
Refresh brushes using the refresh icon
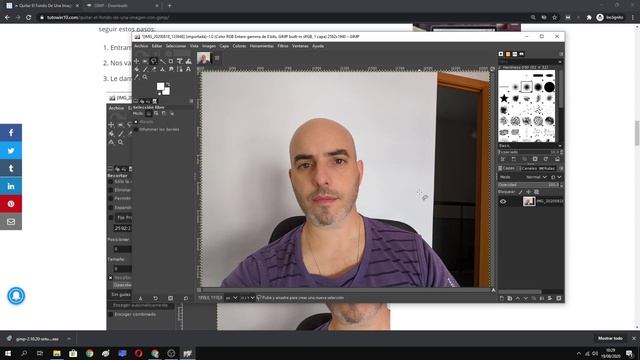tap(546, 159)
